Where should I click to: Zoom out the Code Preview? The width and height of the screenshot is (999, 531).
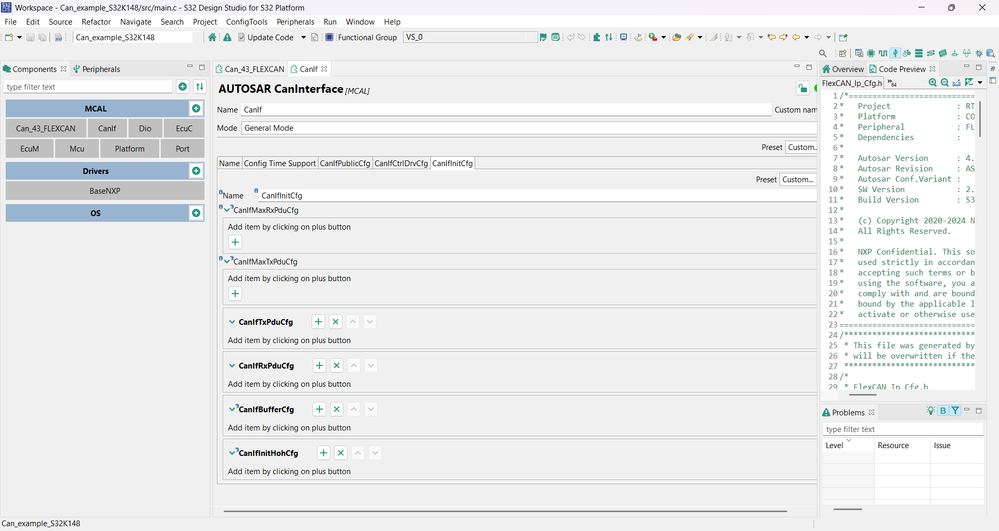pos(945,82)
